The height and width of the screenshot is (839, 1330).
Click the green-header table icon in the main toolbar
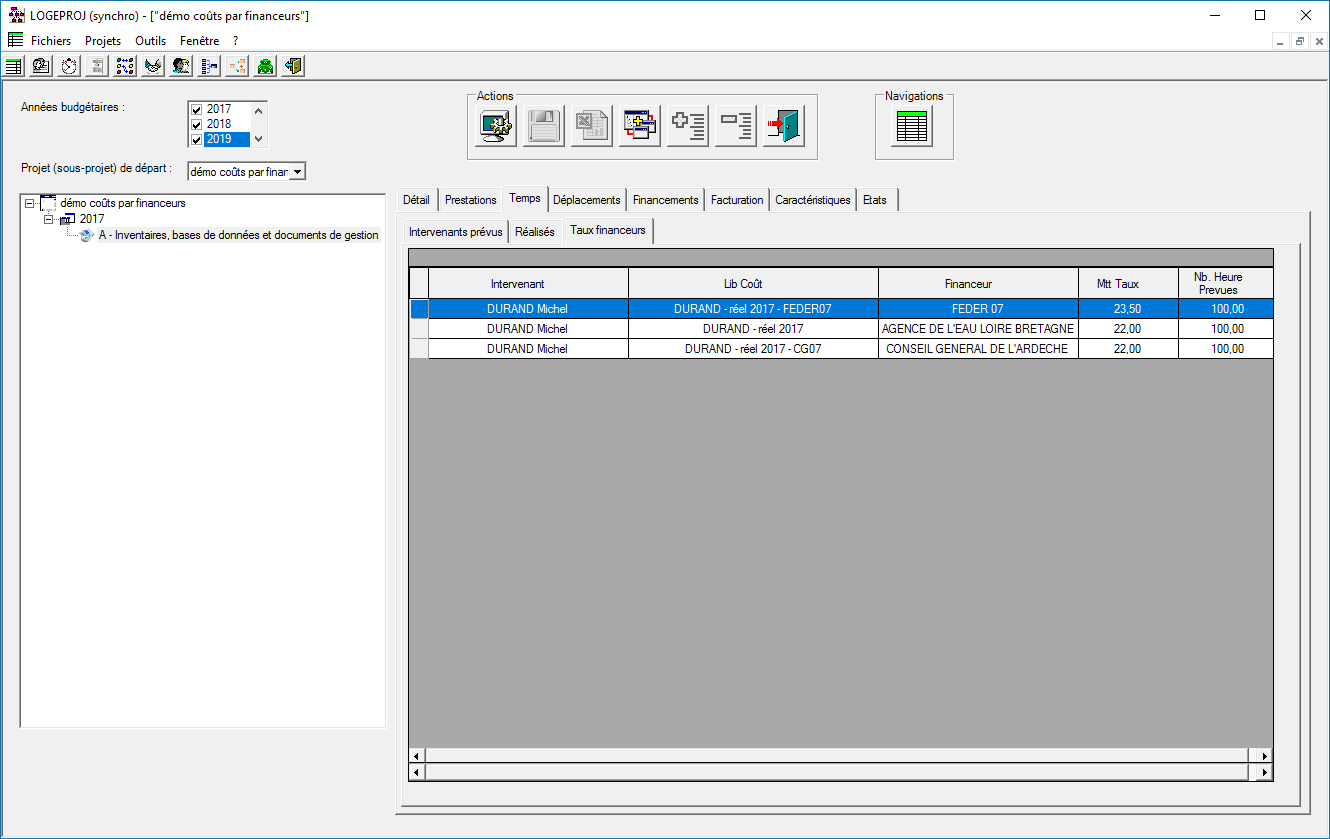(13, 67)
